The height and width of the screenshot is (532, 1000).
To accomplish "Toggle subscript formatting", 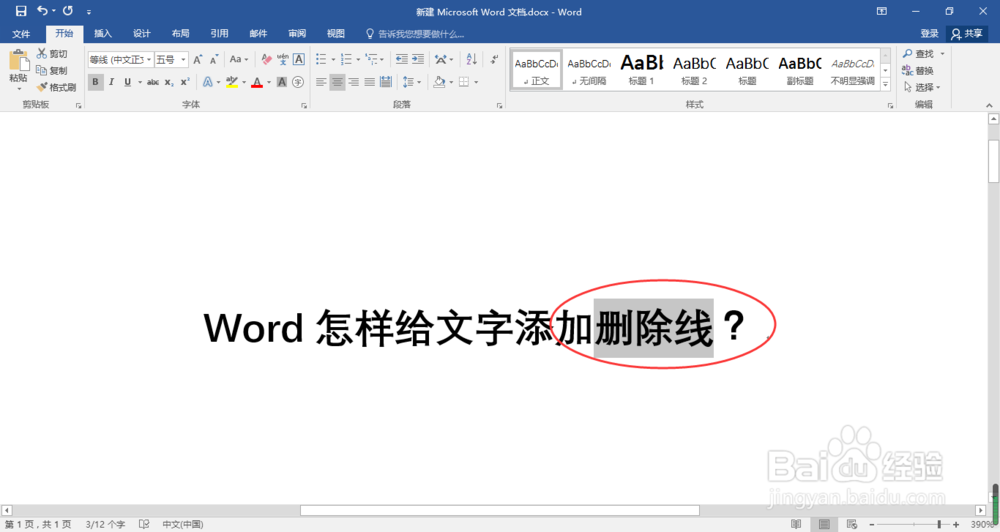I will pyautogui.click(x=169, y=82).
